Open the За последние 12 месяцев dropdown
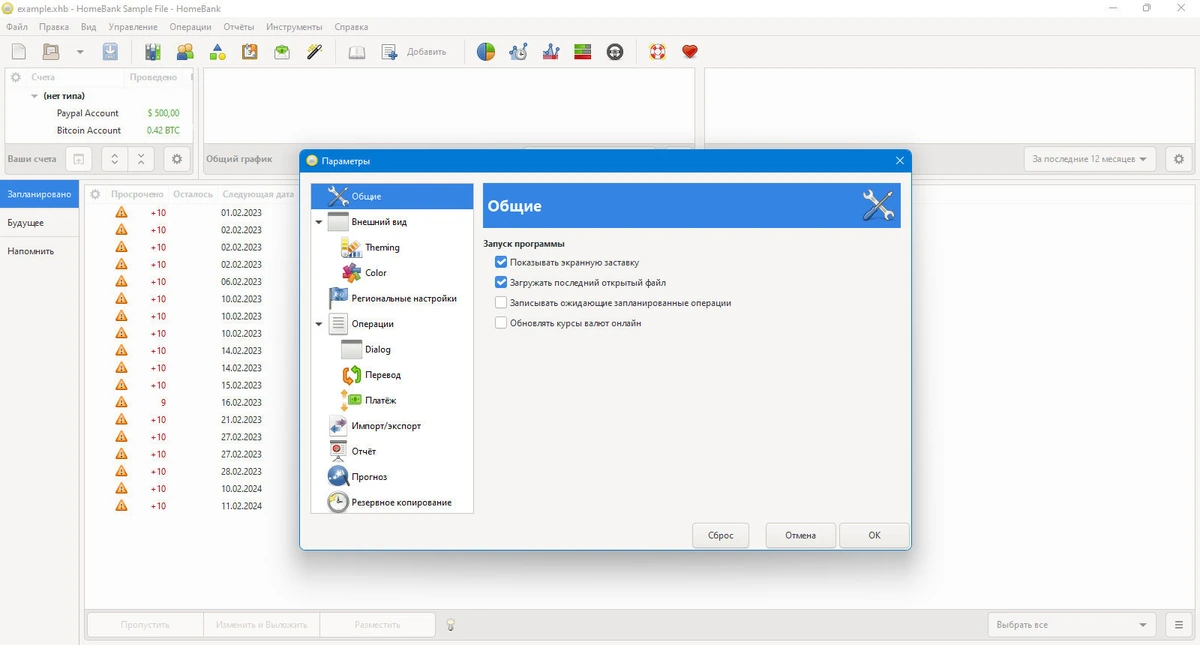The height and width of the screenshot is (645, 1200). coord(1090,159)
